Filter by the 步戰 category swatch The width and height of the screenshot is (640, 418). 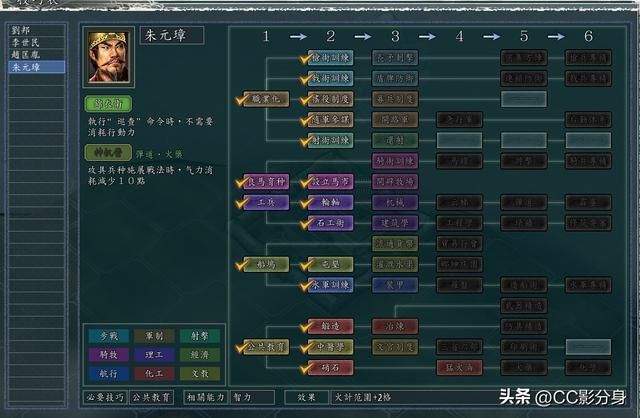pos(109,336)
